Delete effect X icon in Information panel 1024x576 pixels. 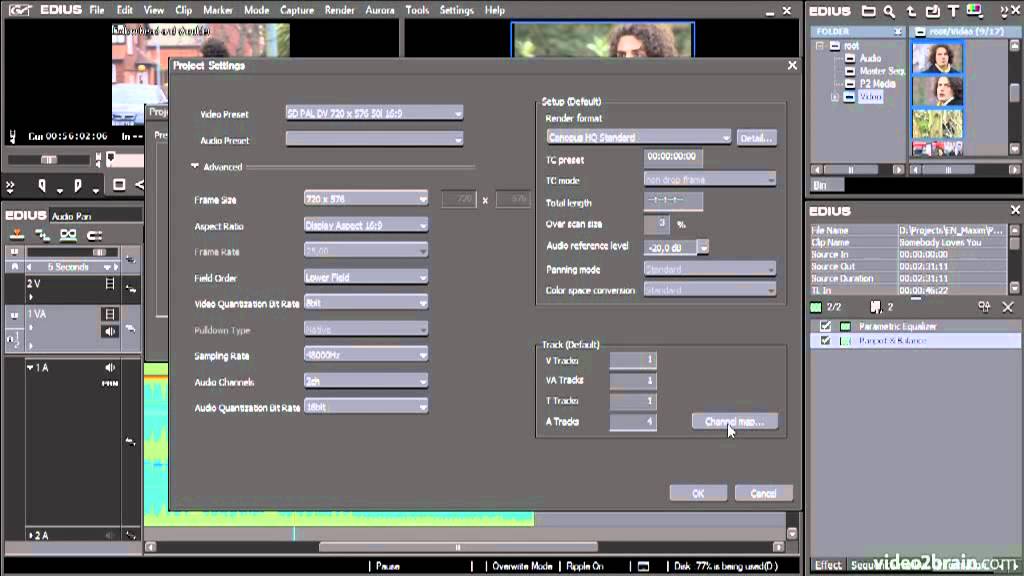1008,307
